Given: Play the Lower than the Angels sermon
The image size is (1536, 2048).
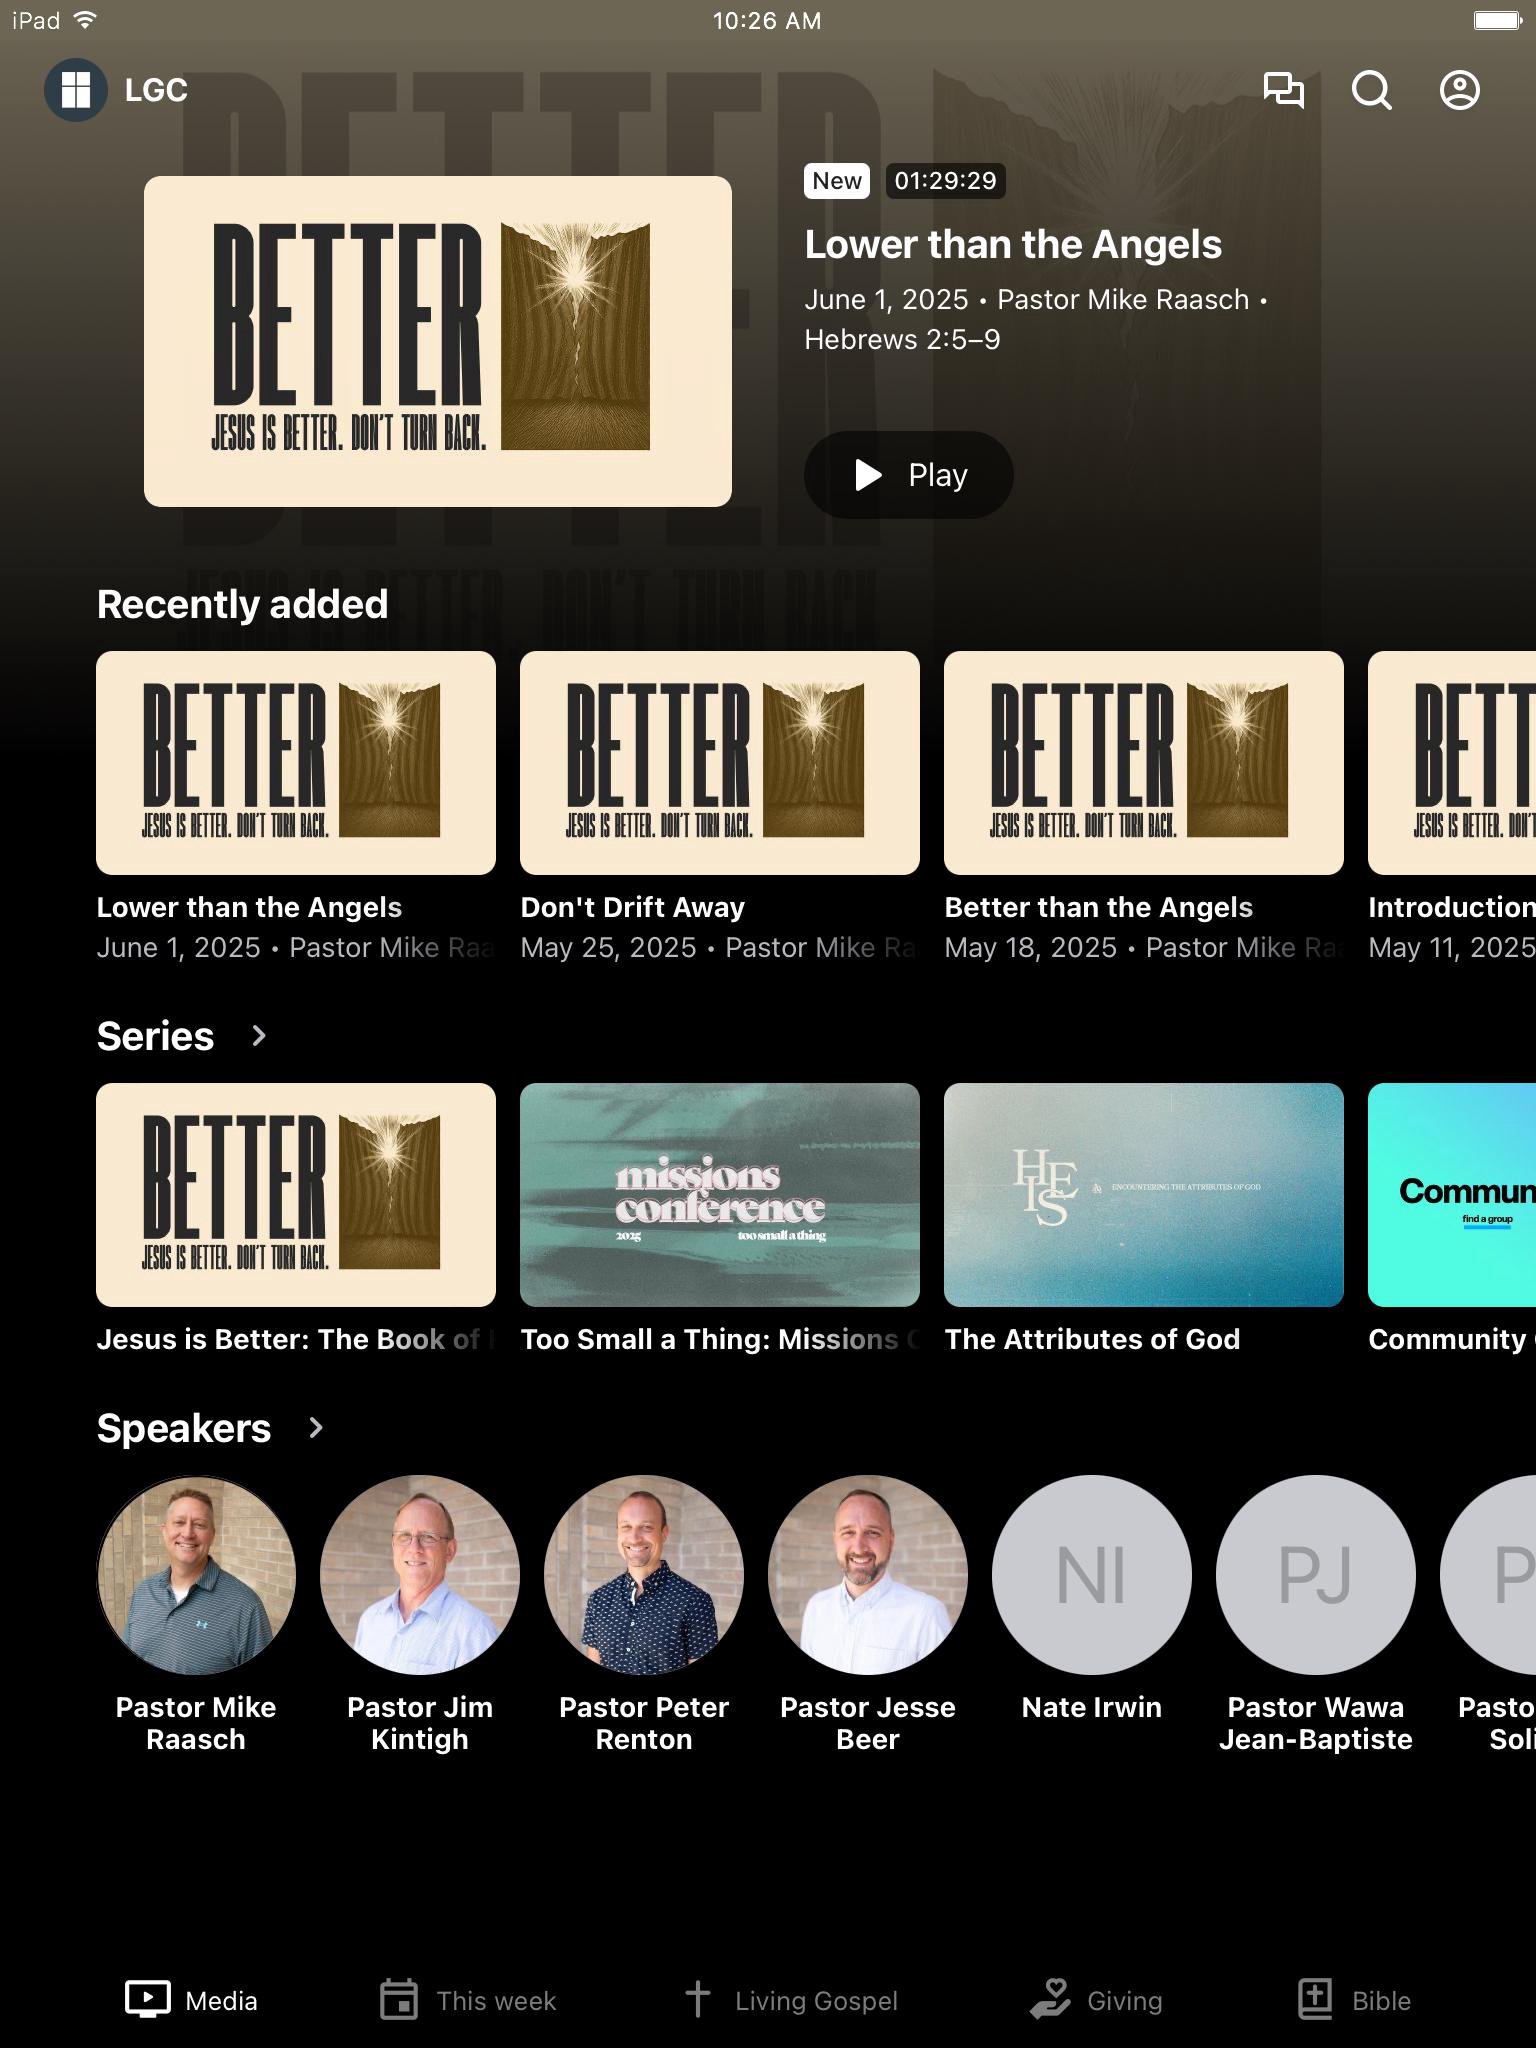Looking at the screenshot, I should [x=908, y=475].
